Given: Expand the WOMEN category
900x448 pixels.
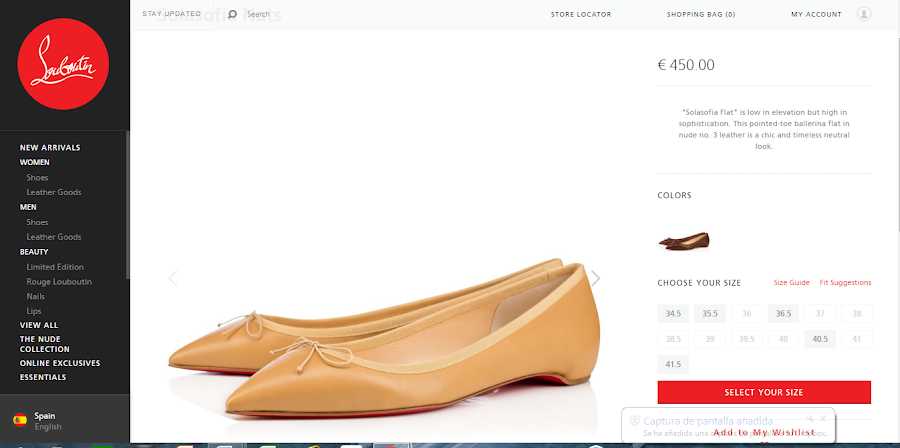Looking at the screenshot, I should coord(34,162).
